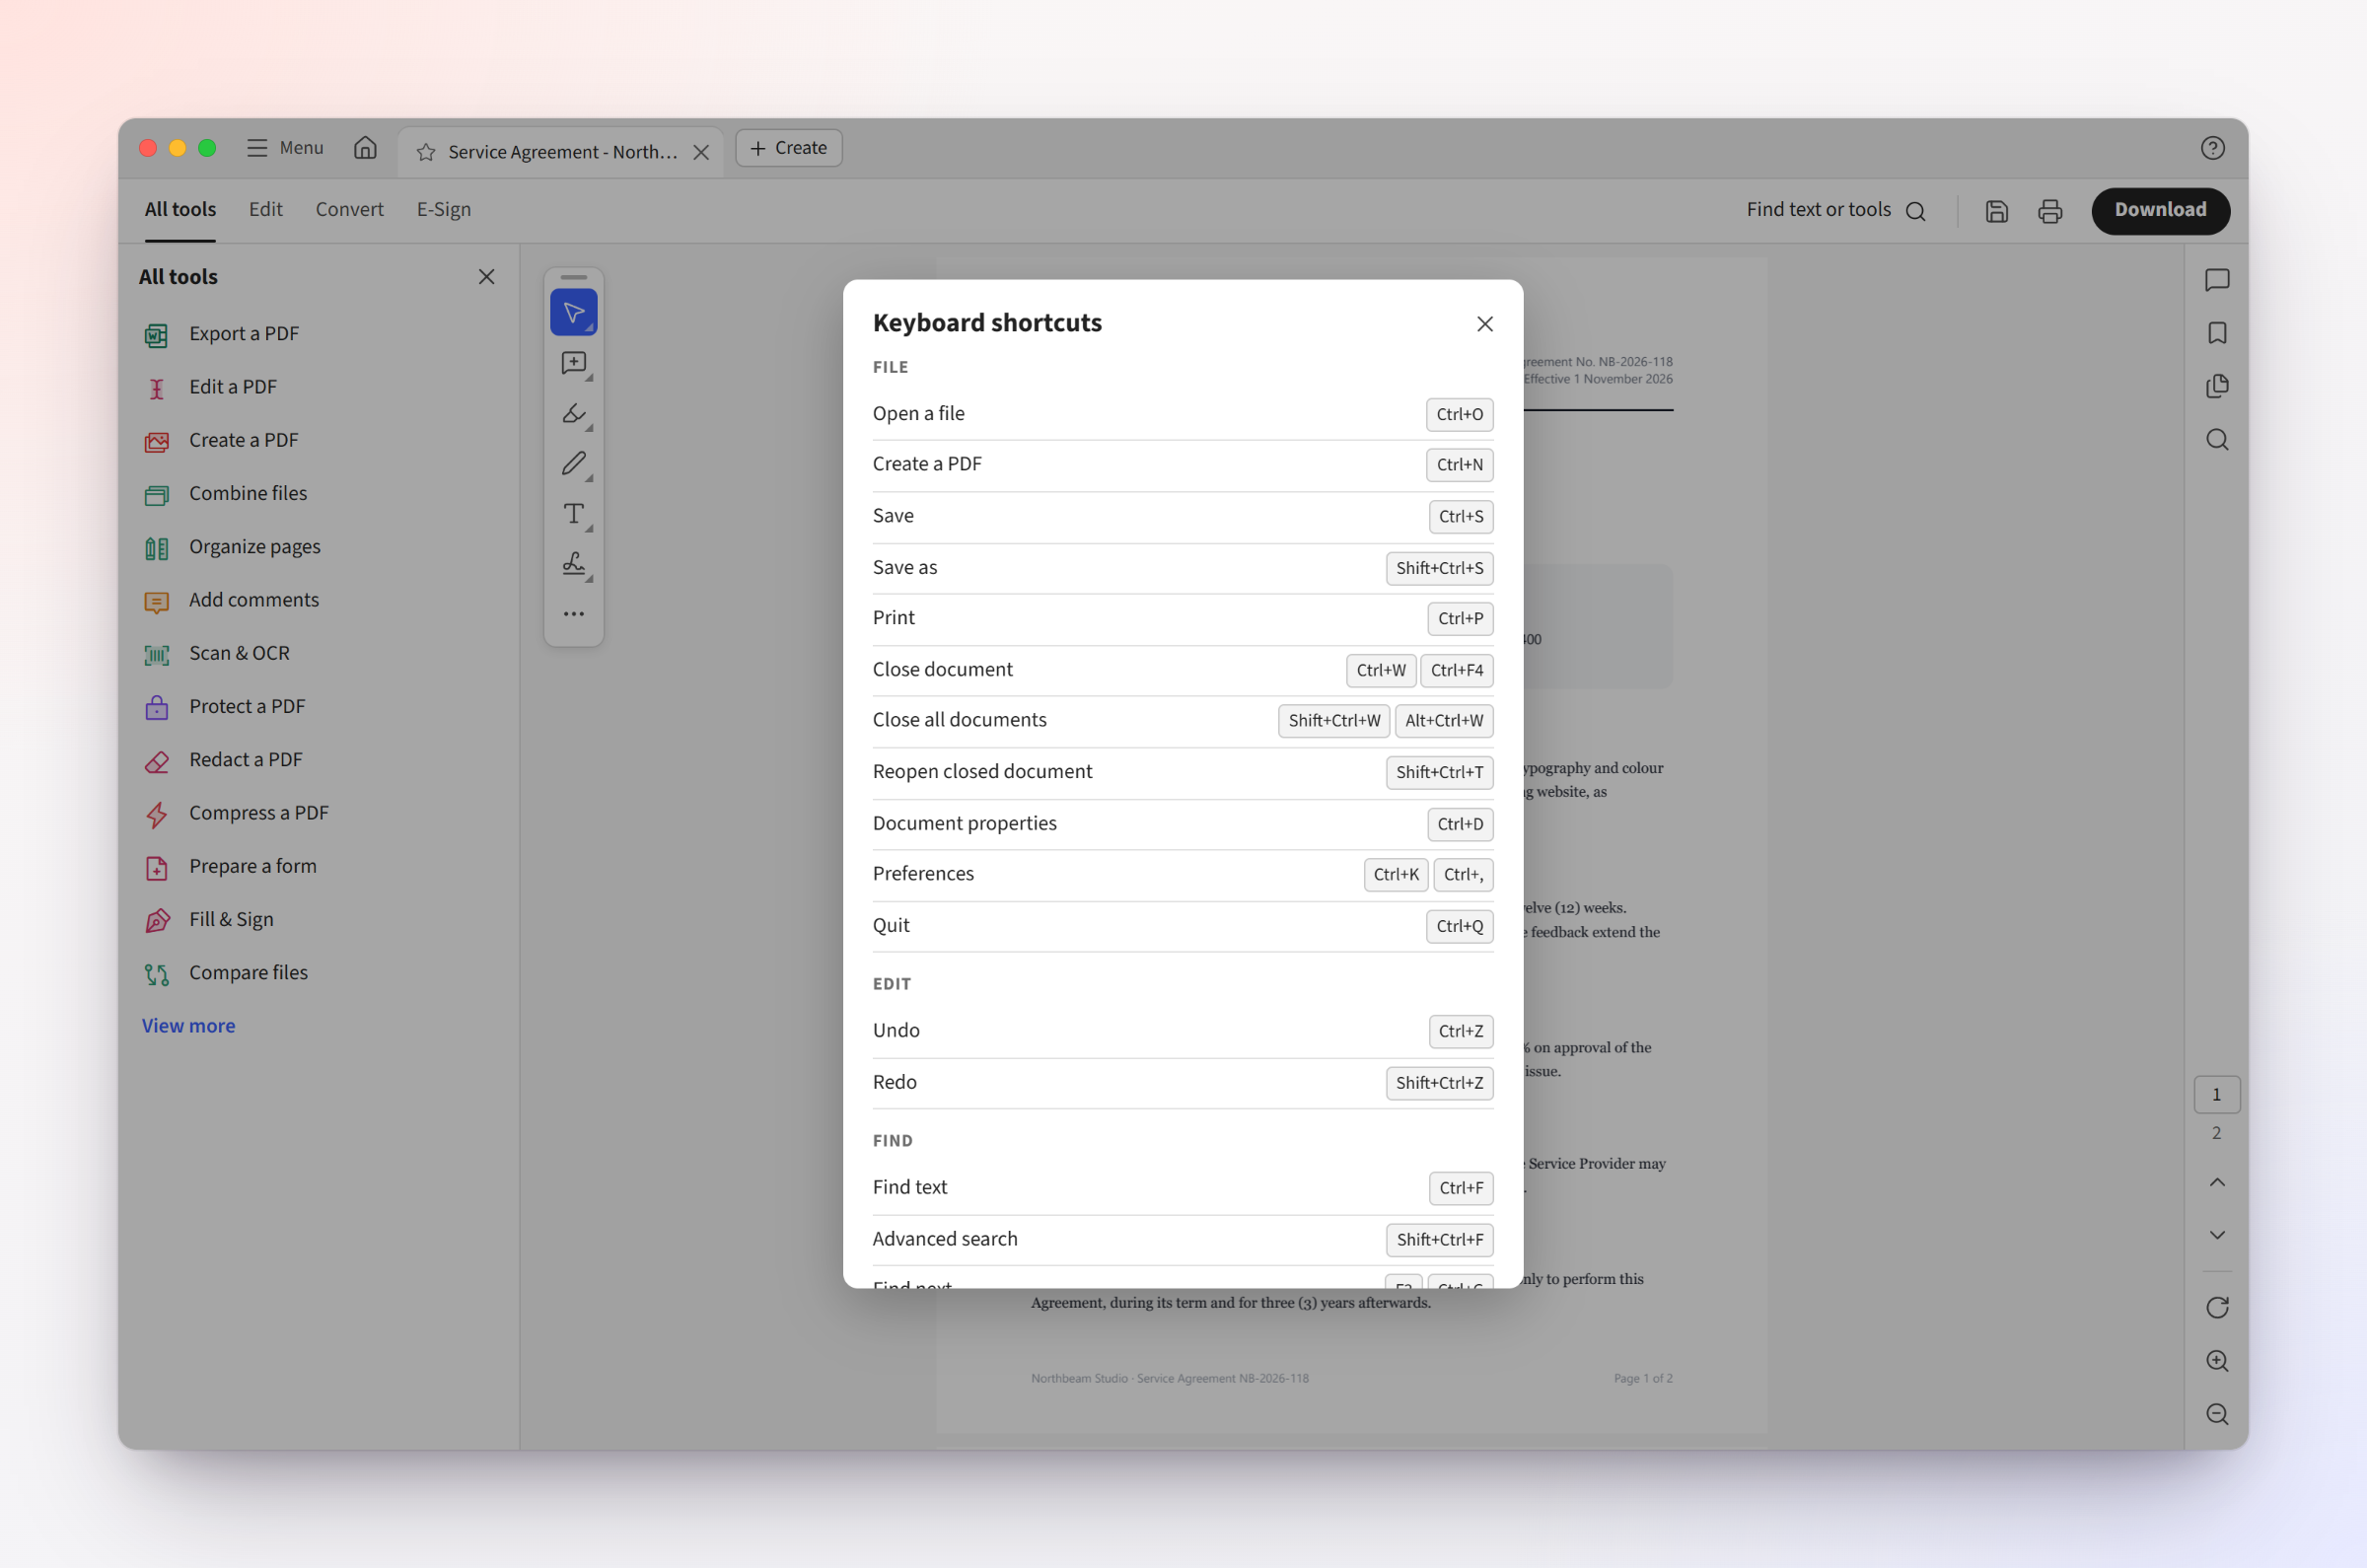Pick the pencil draw tool

(x=573, y=463)
